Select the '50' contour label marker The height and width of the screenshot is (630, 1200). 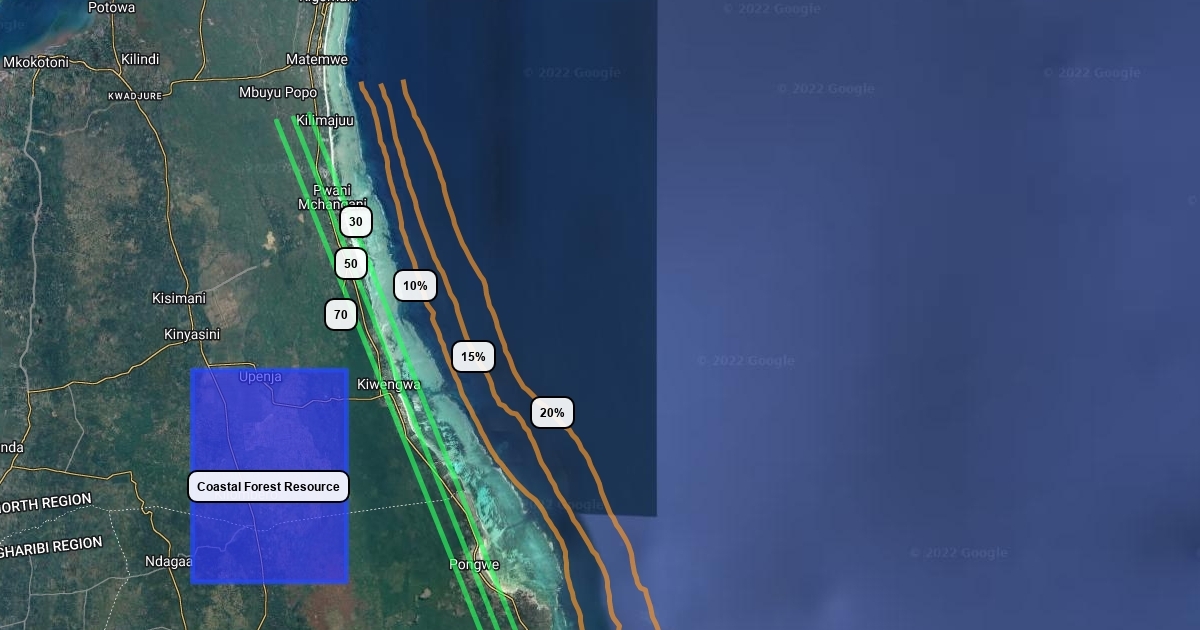(351, 264)
